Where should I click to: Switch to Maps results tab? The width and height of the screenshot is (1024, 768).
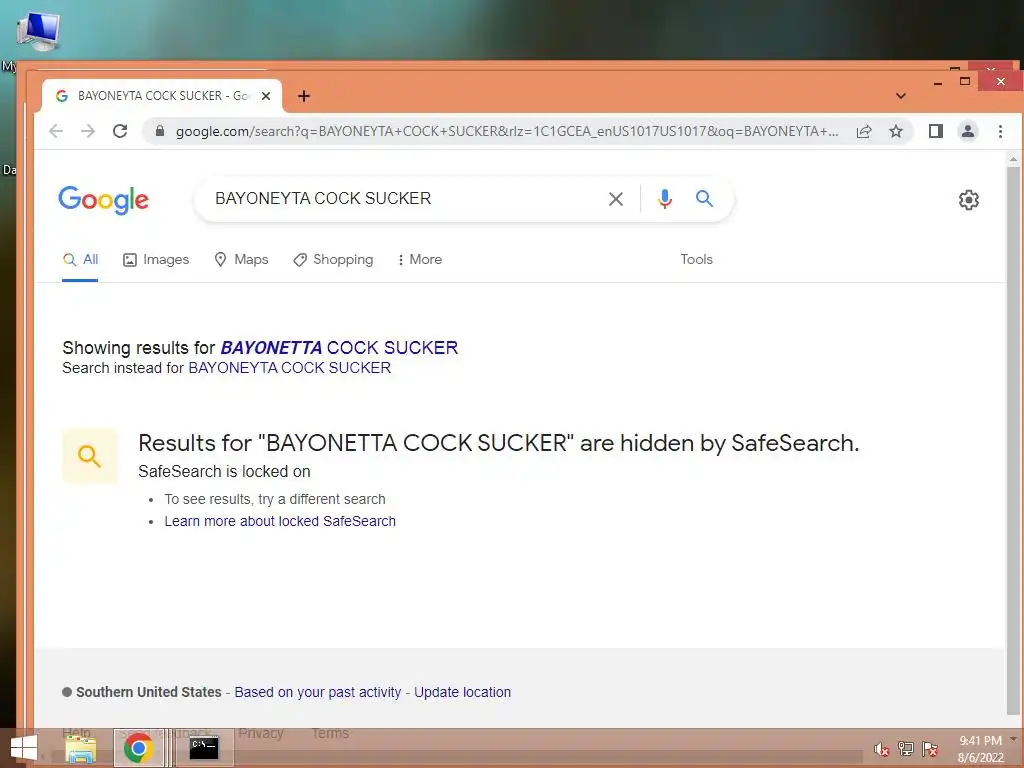[241, 260]
